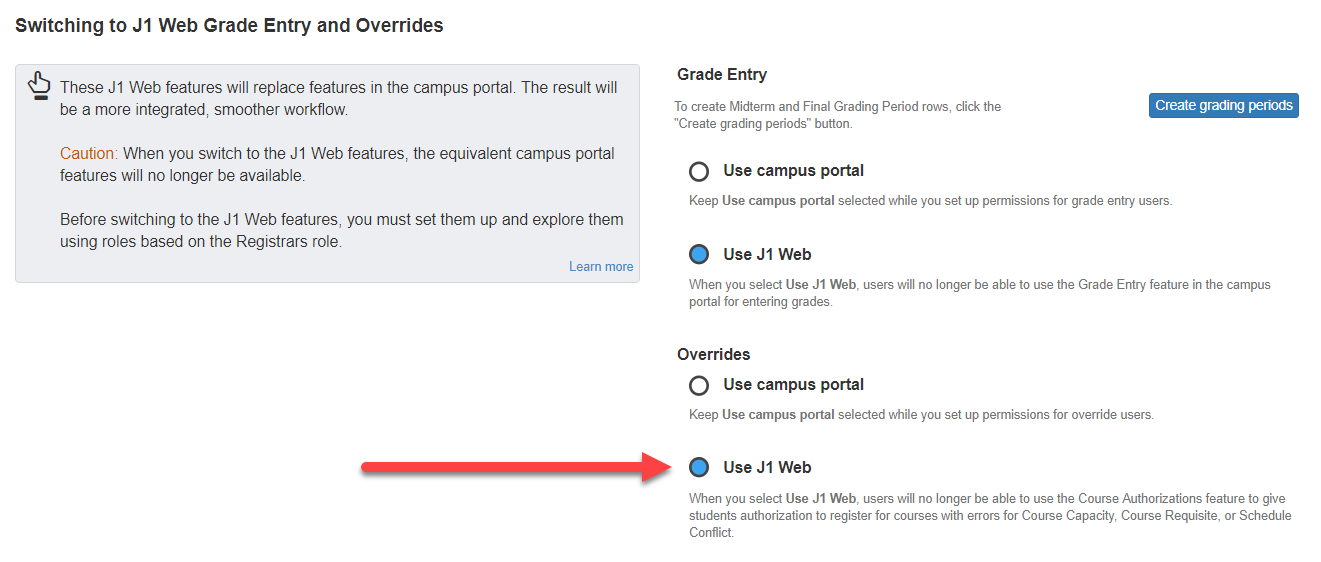
Task: Click the Grade Entry section heading
Action: [722, 74]
